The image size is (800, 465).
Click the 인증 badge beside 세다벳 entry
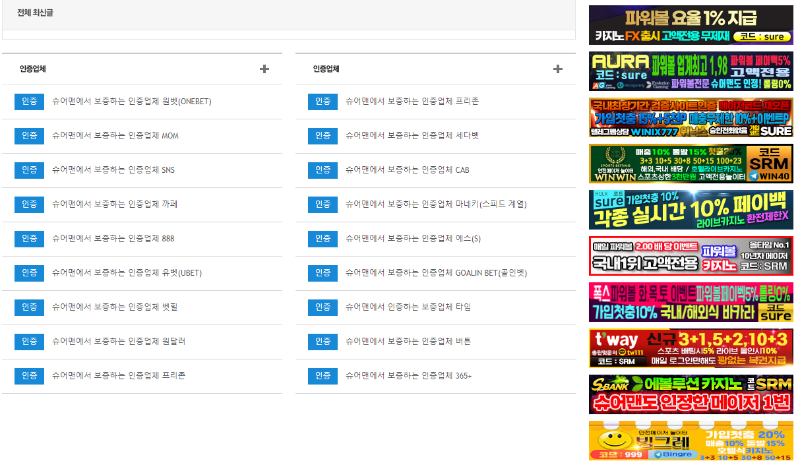(322, 136)
